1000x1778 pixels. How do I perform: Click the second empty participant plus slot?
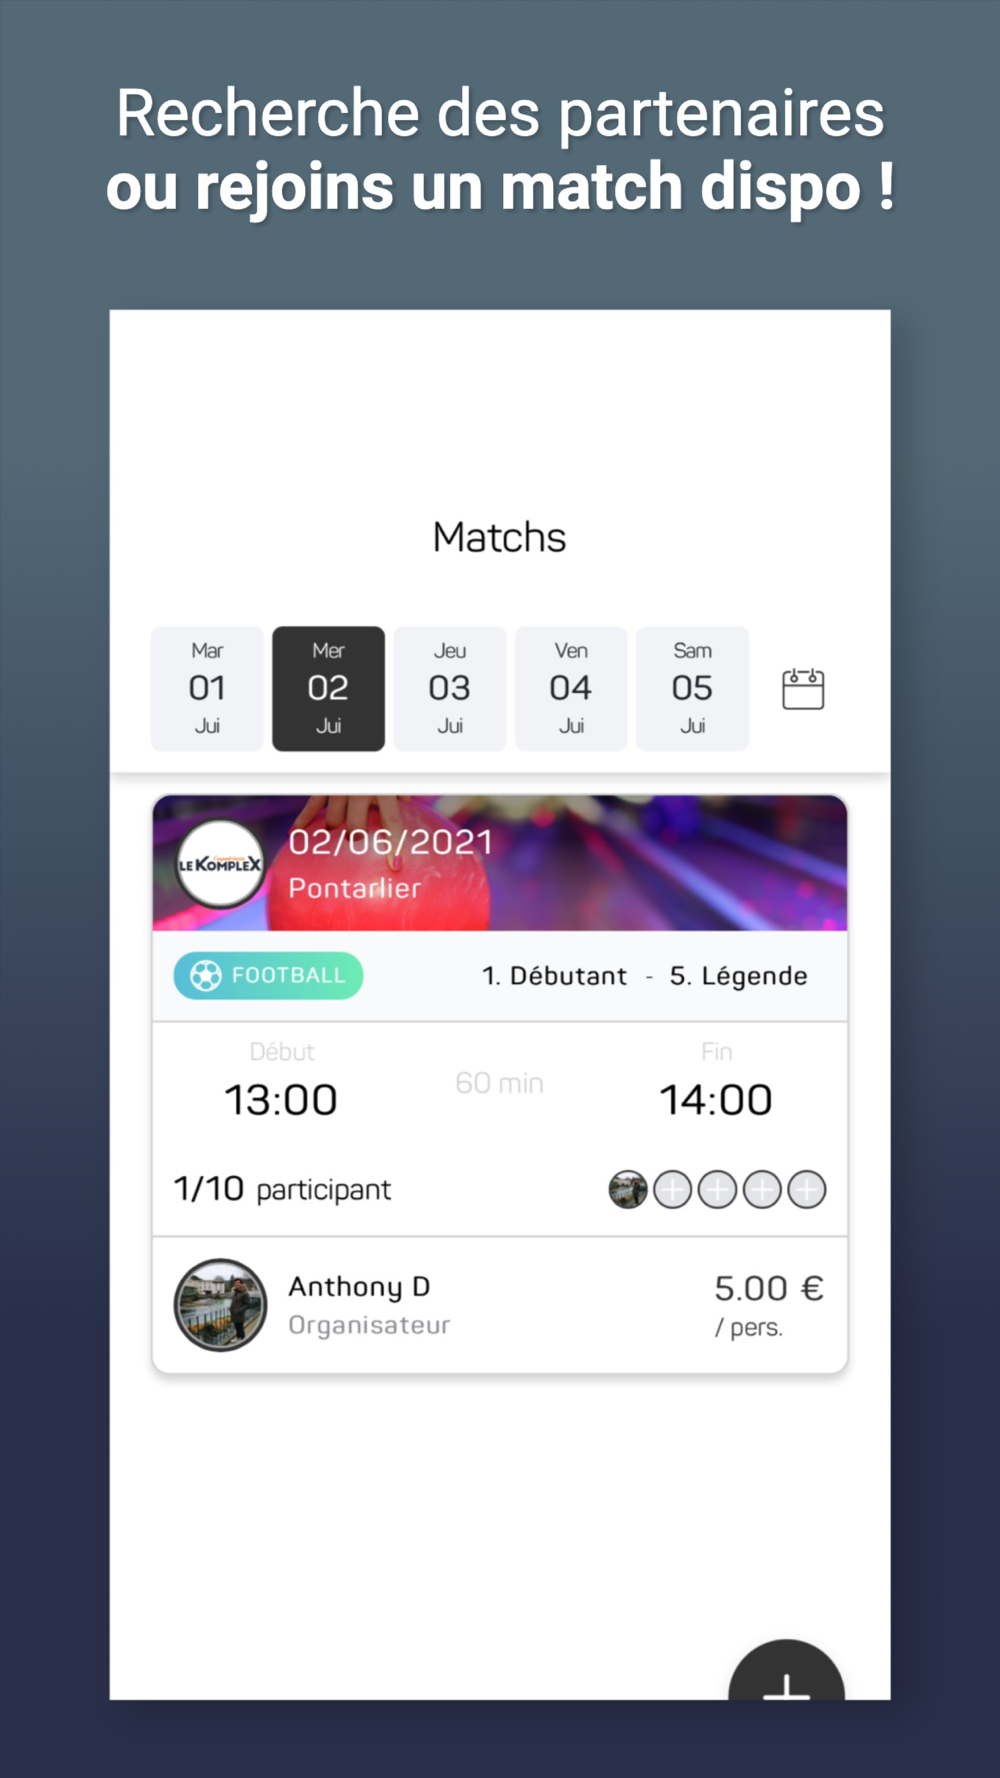(717, 1190)
